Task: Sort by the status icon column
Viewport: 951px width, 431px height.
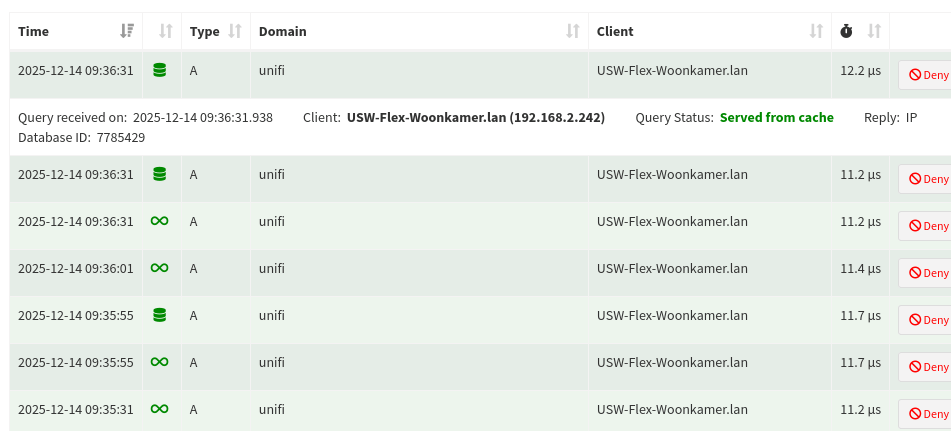Action: (166, 31)
